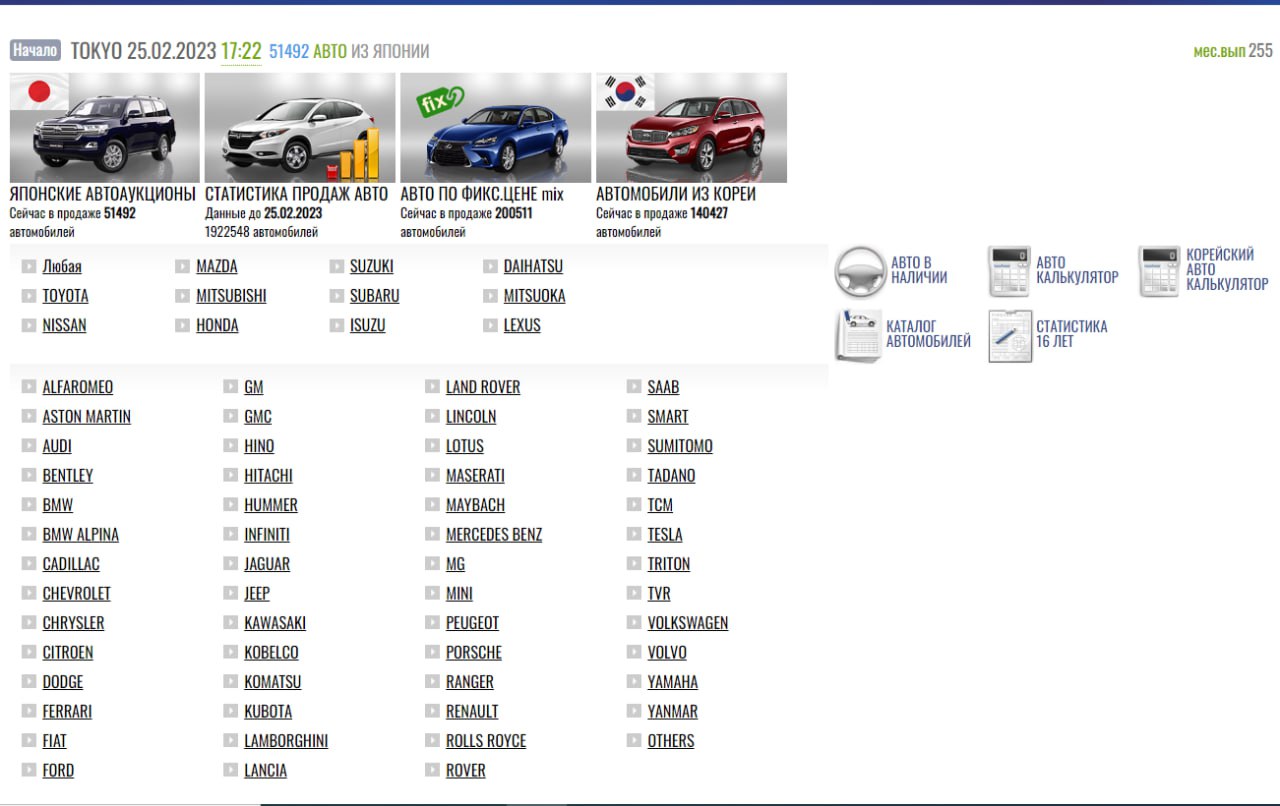1280x806 pixels.
Task: Click the arrow icon next to ALFAROMEO
Action: click(29, 387)
